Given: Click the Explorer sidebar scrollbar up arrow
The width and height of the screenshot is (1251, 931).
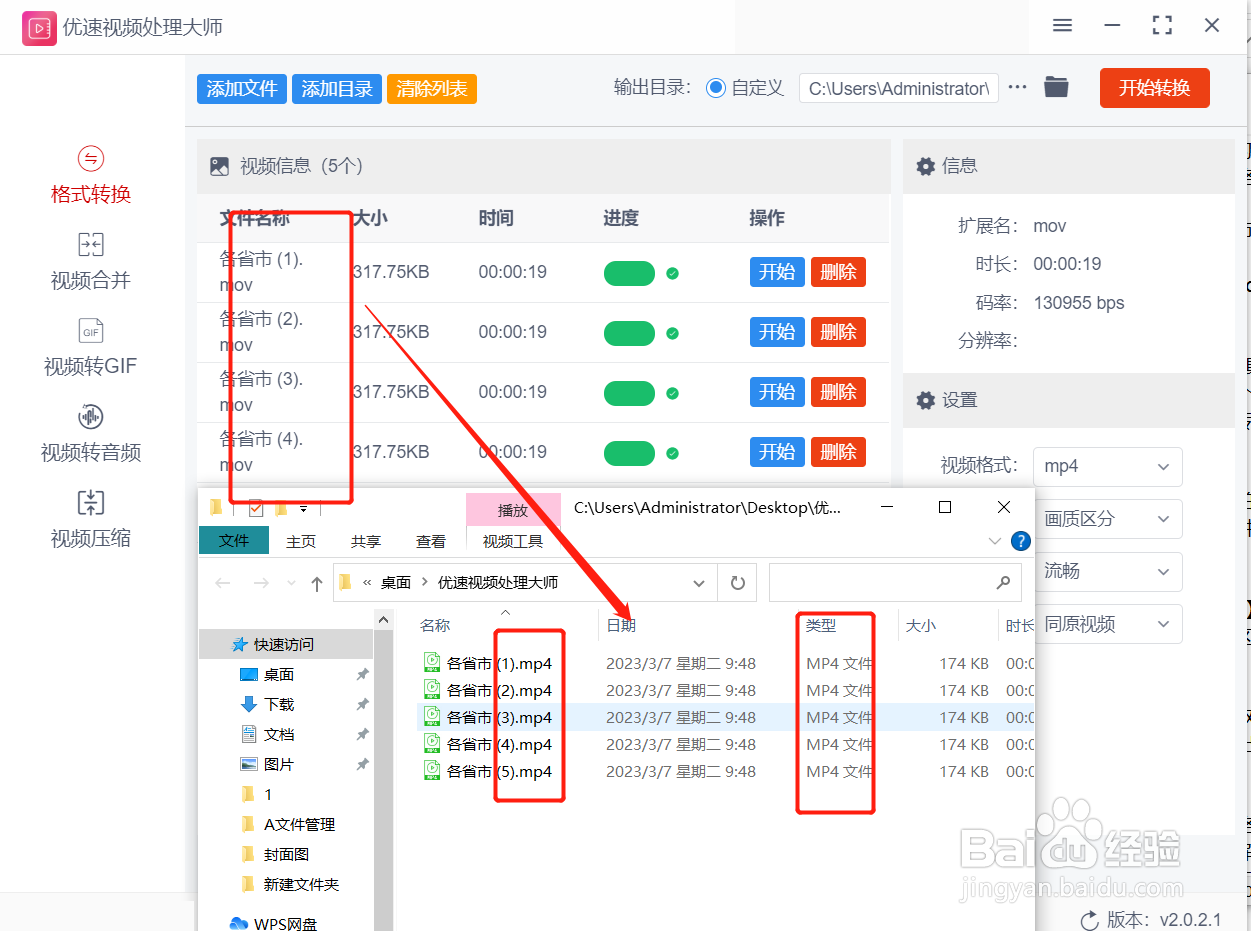Looking at the screenshot, I should [x=384, y=621].
